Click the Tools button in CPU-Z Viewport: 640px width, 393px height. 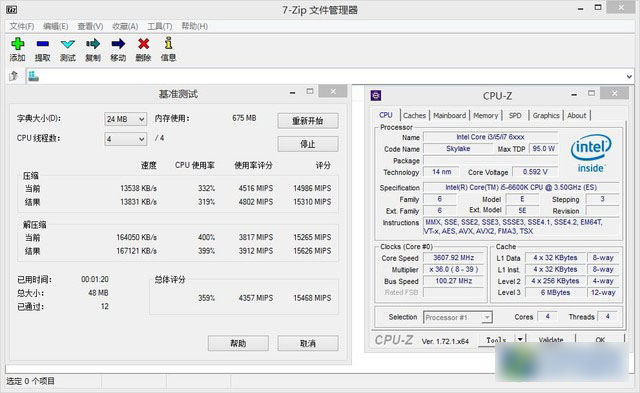tap(496, 340)
